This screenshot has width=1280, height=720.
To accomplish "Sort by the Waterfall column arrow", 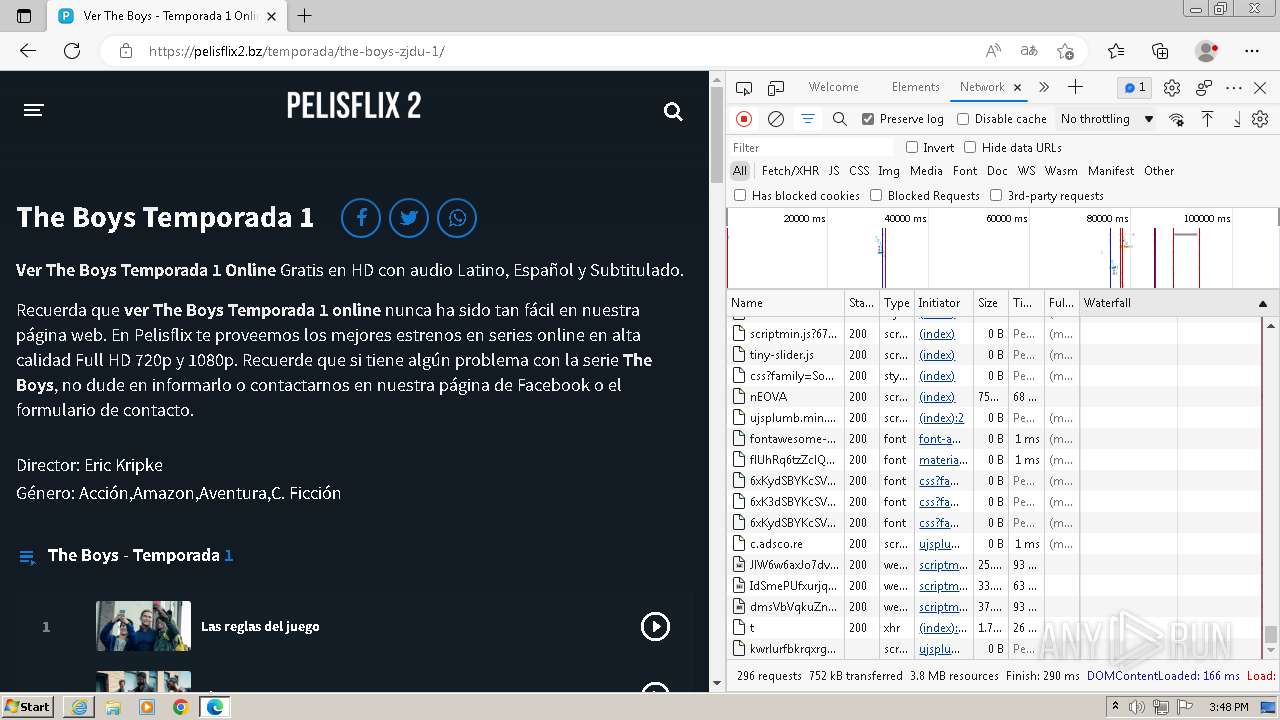I will tap(1262, 303).
